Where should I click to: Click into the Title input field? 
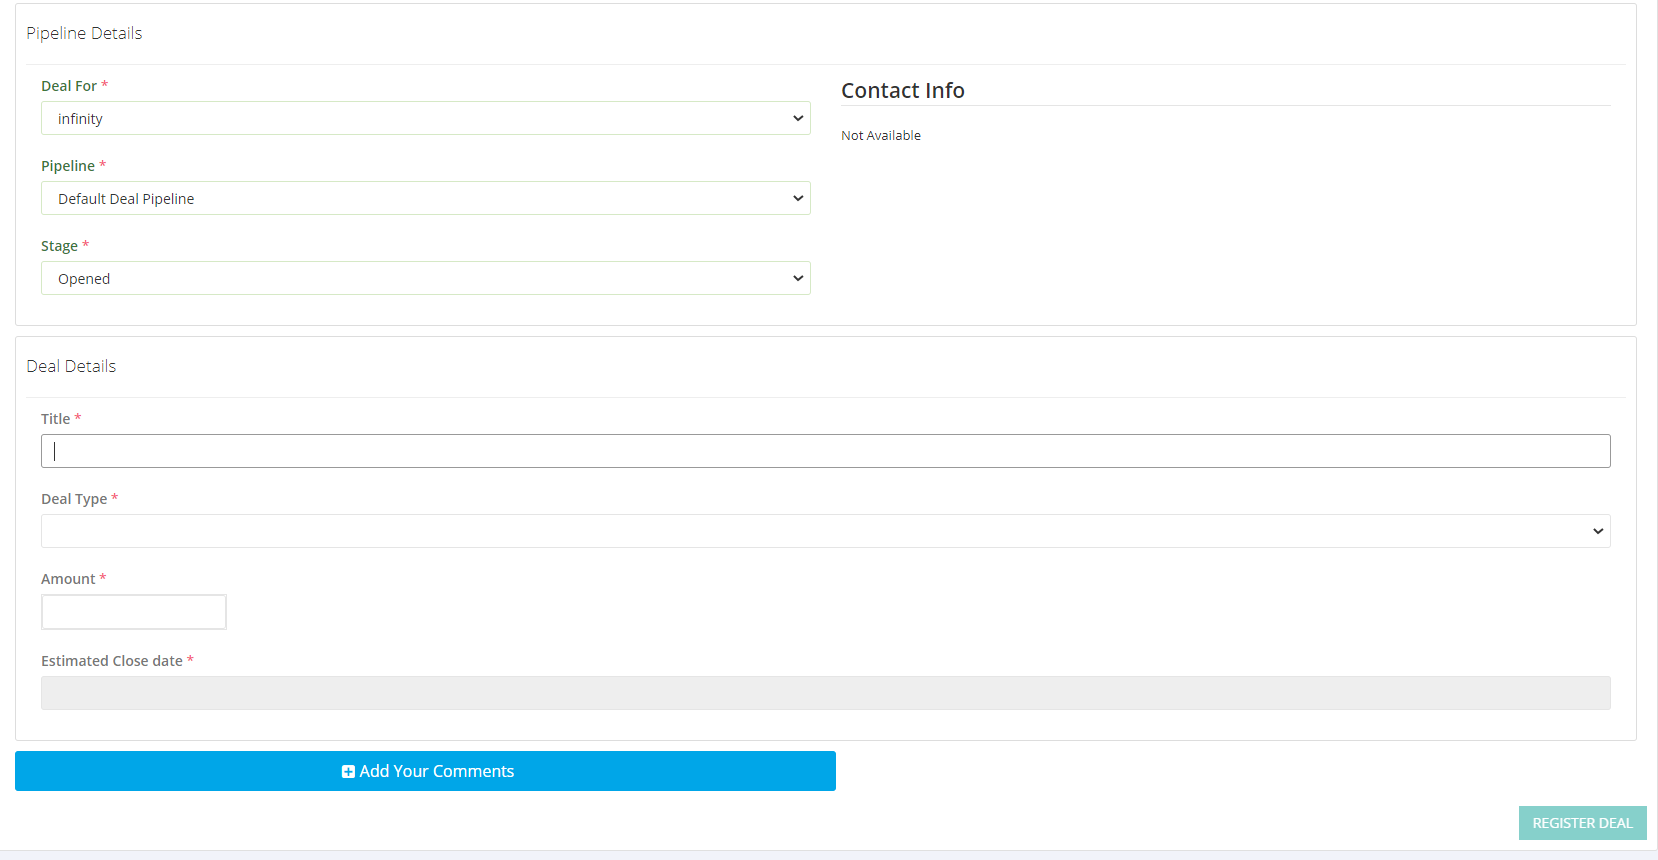click(825, 451)
